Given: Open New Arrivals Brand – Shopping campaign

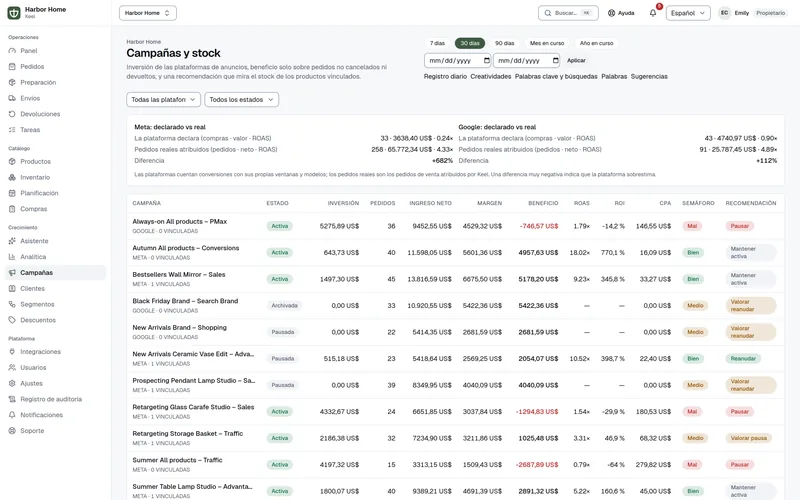Looking at the screenshot, I should (180, 328).
